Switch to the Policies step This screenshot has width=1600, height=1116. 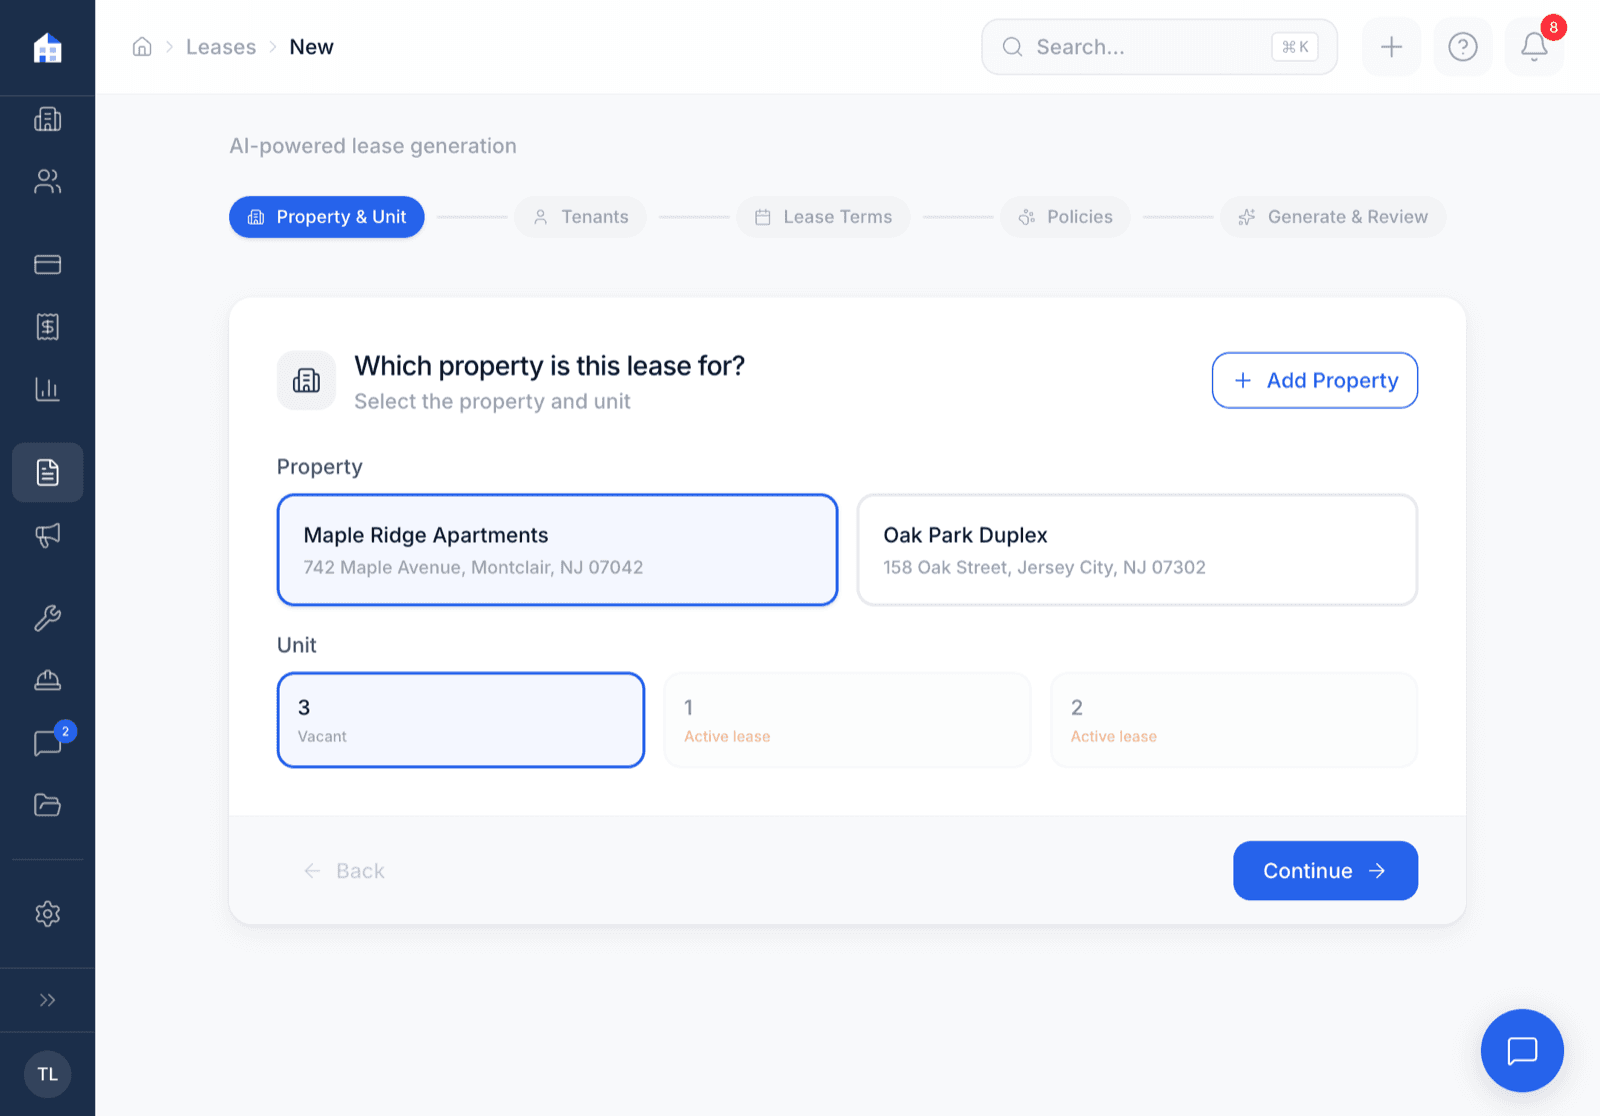pyautogui.click(x=1064, y=216)
